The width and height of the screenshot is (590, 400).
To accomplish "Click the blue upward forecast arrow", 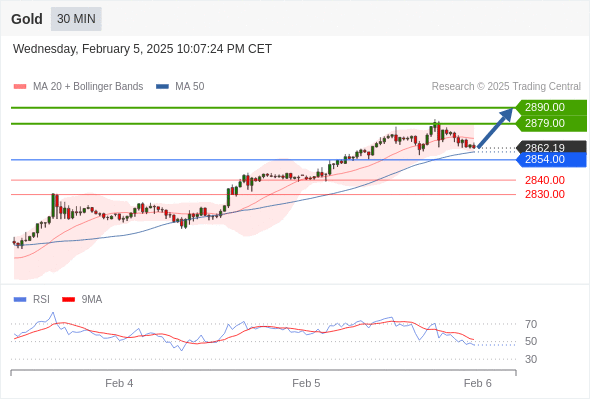I will 495,128.
